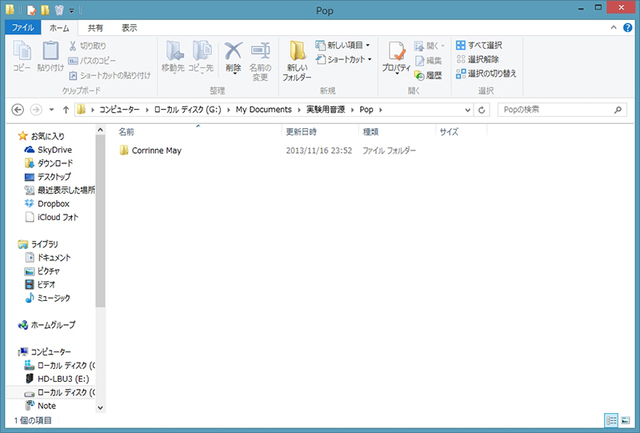Open SkyDrive in favorites
640x433 pixels.
coord(48,150)
